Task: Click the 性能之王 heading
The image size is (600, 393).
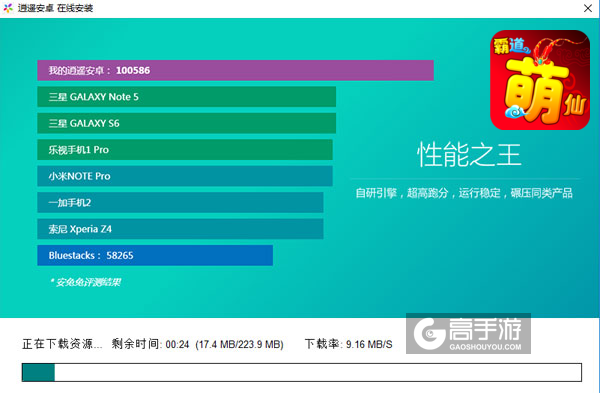Action: coord(469,155)
